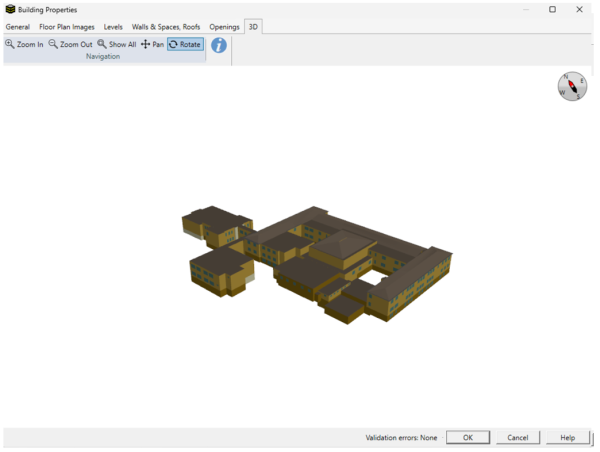Click the 3D building model view
Viewport: 600px width, 452px height.
tap(317, 265)
